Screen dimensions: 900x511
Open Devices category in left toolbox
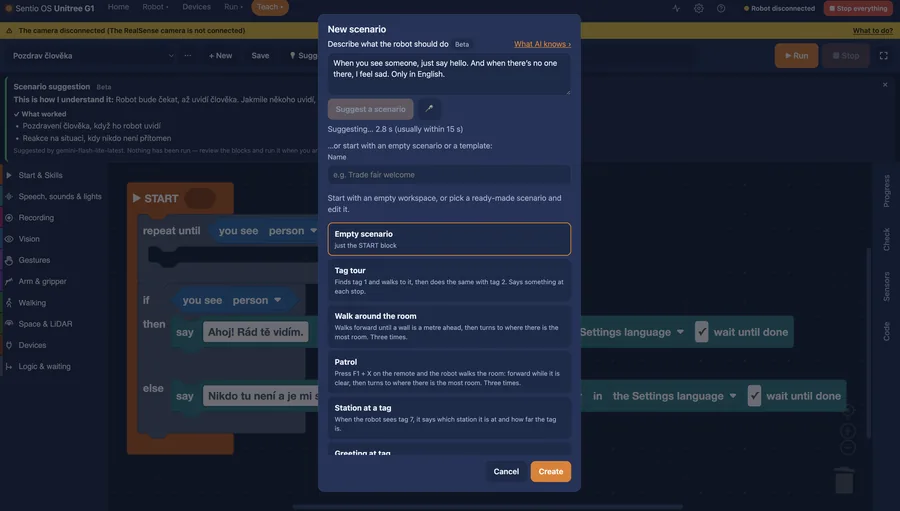32,345
